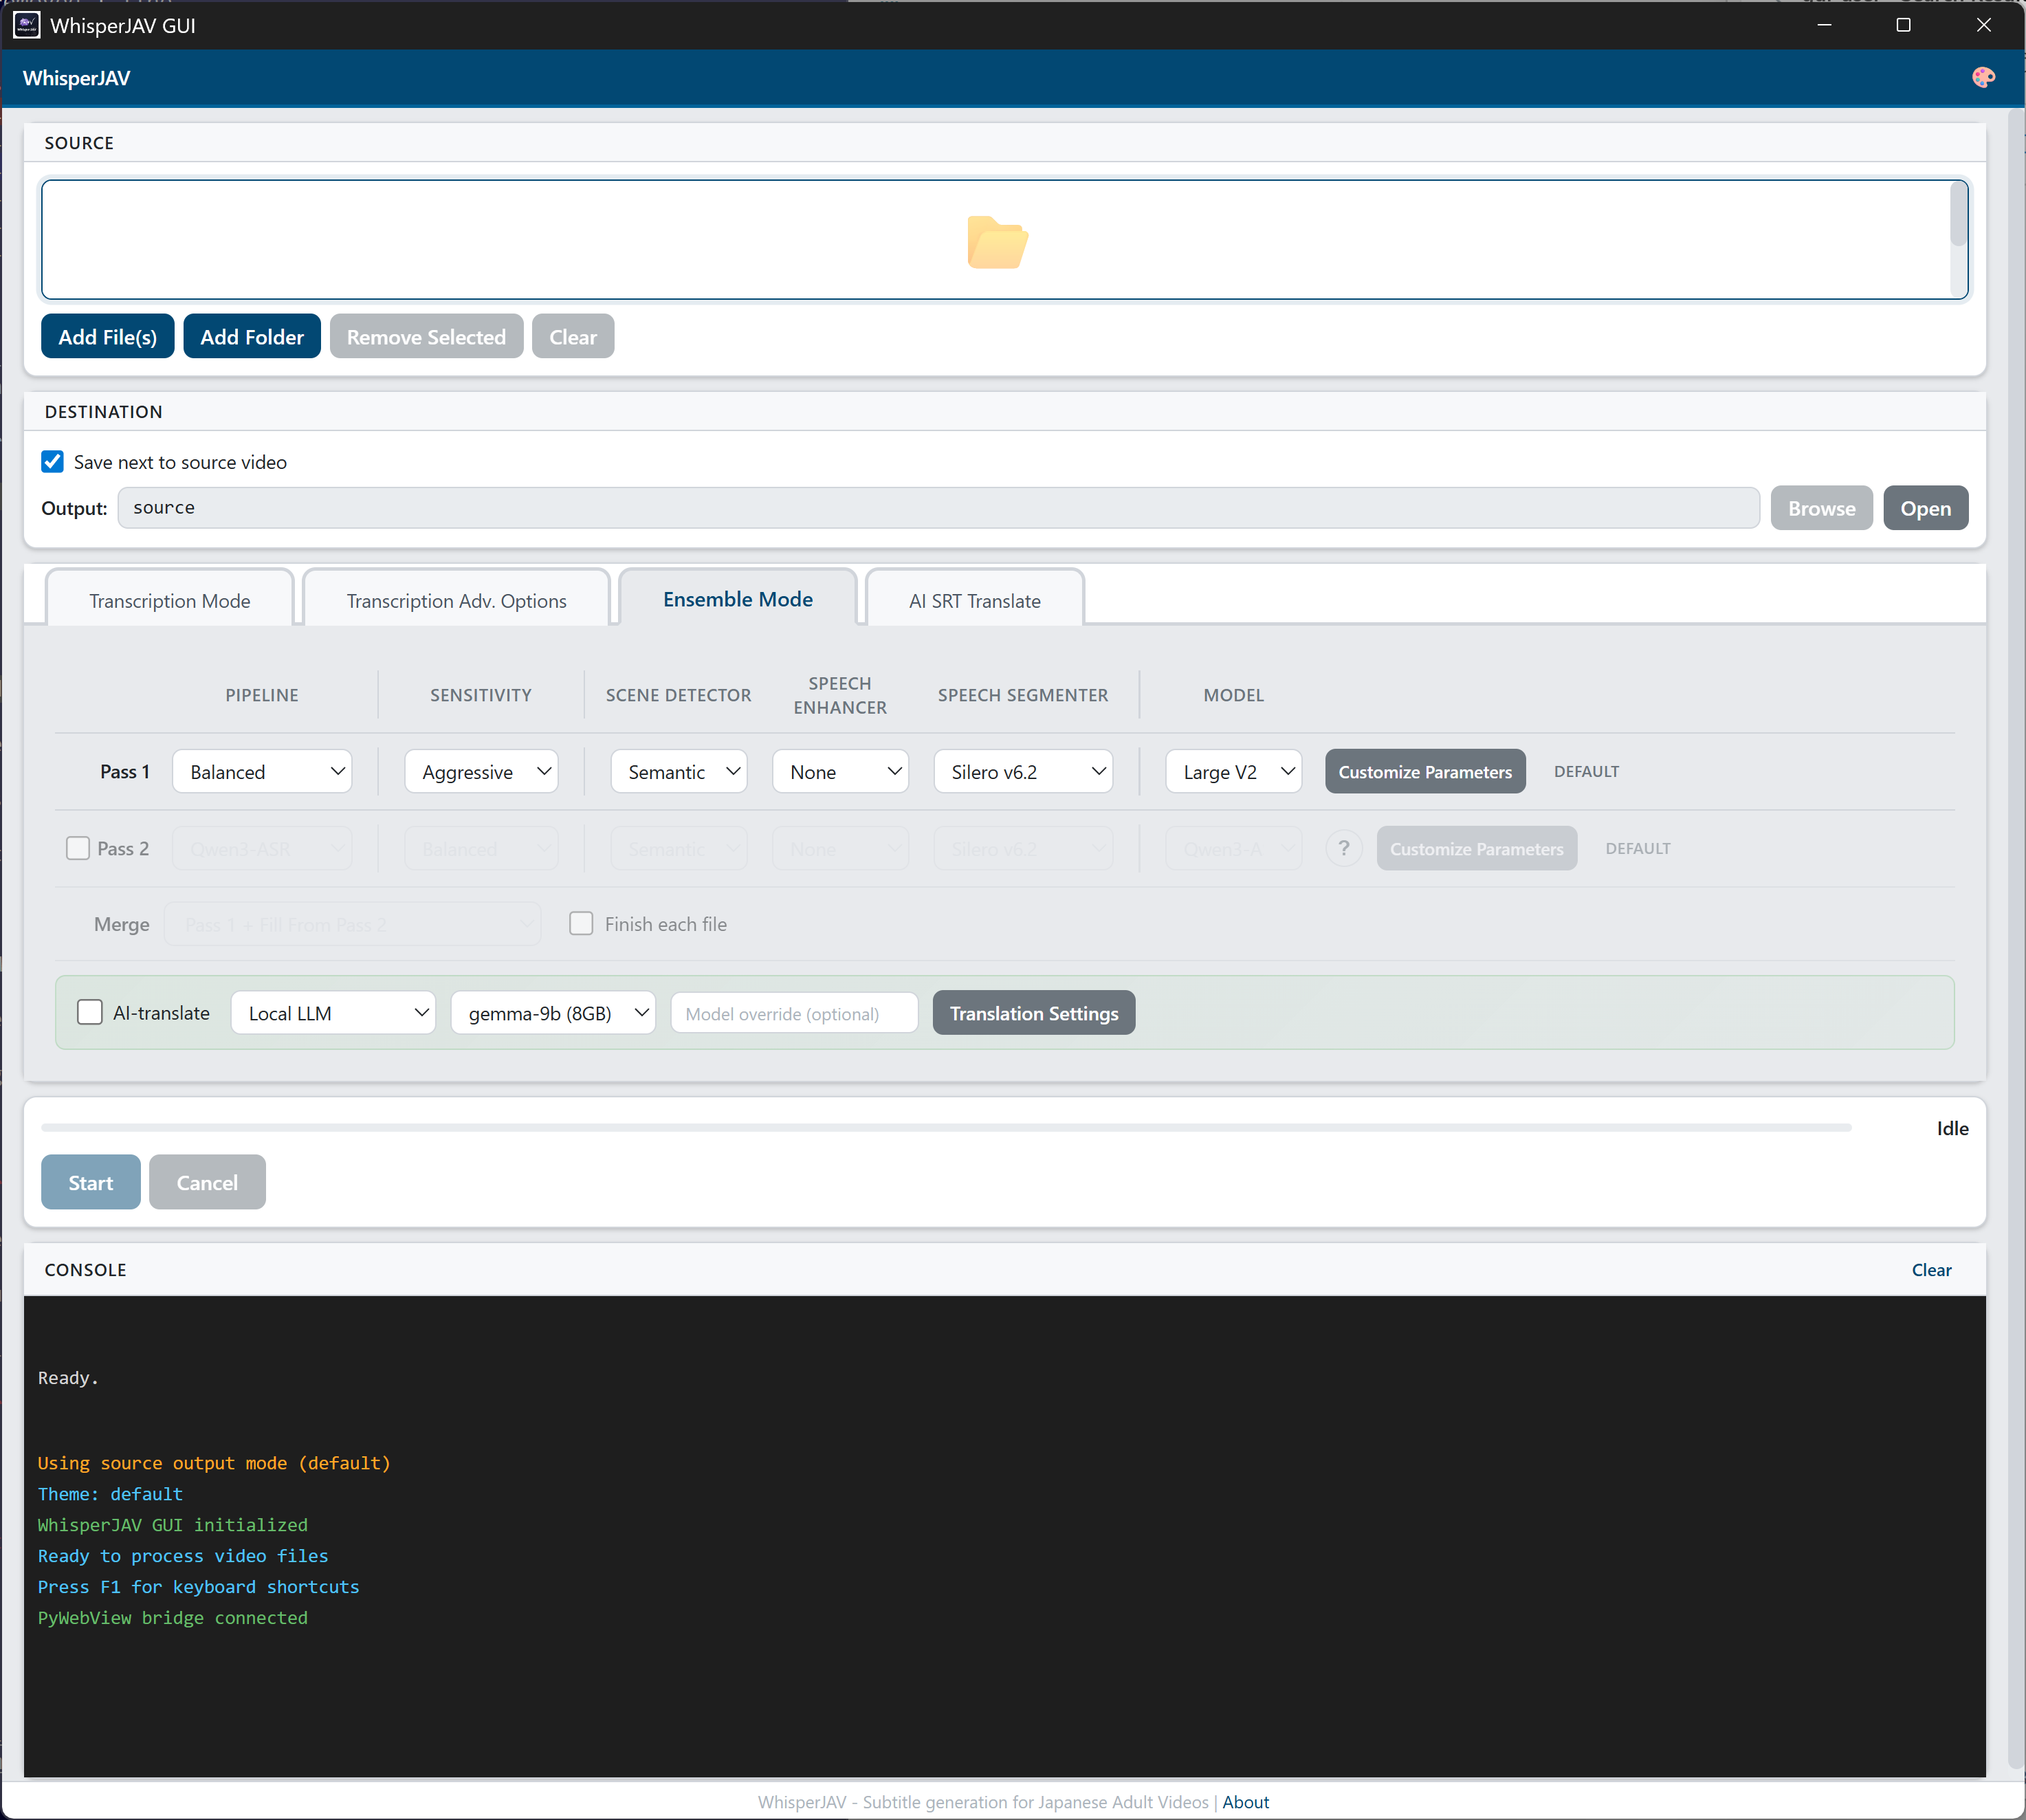Enable AI-translate
Viewport: 2026px width, 1820px height.
[x=89, y=1012]
